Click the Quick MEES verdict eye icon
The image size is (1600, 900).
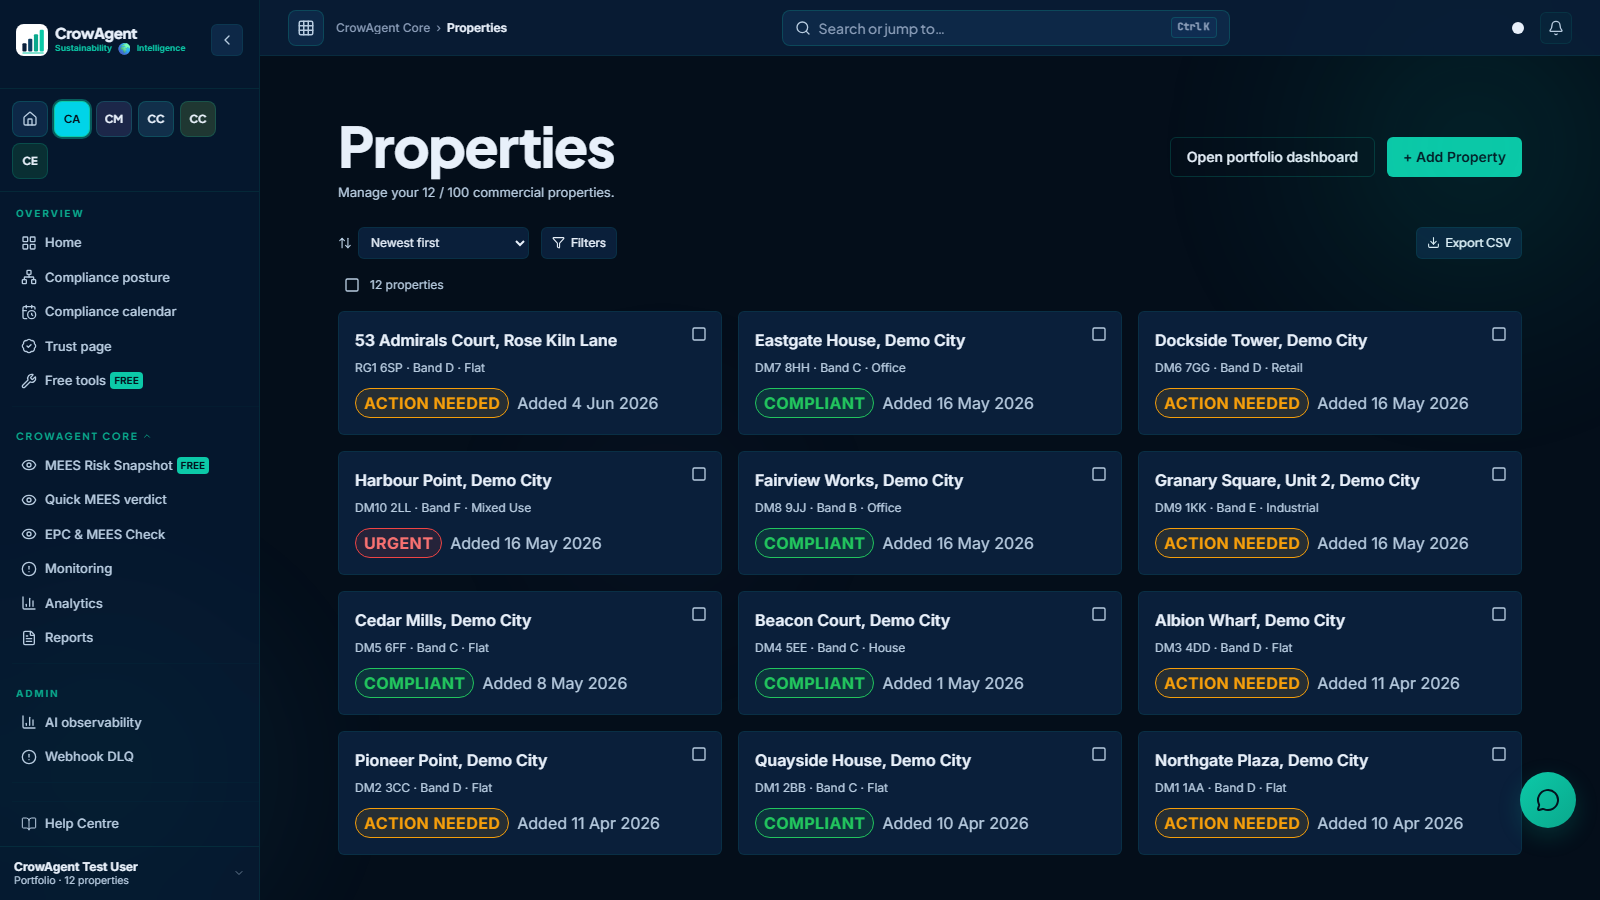(29, 500)
